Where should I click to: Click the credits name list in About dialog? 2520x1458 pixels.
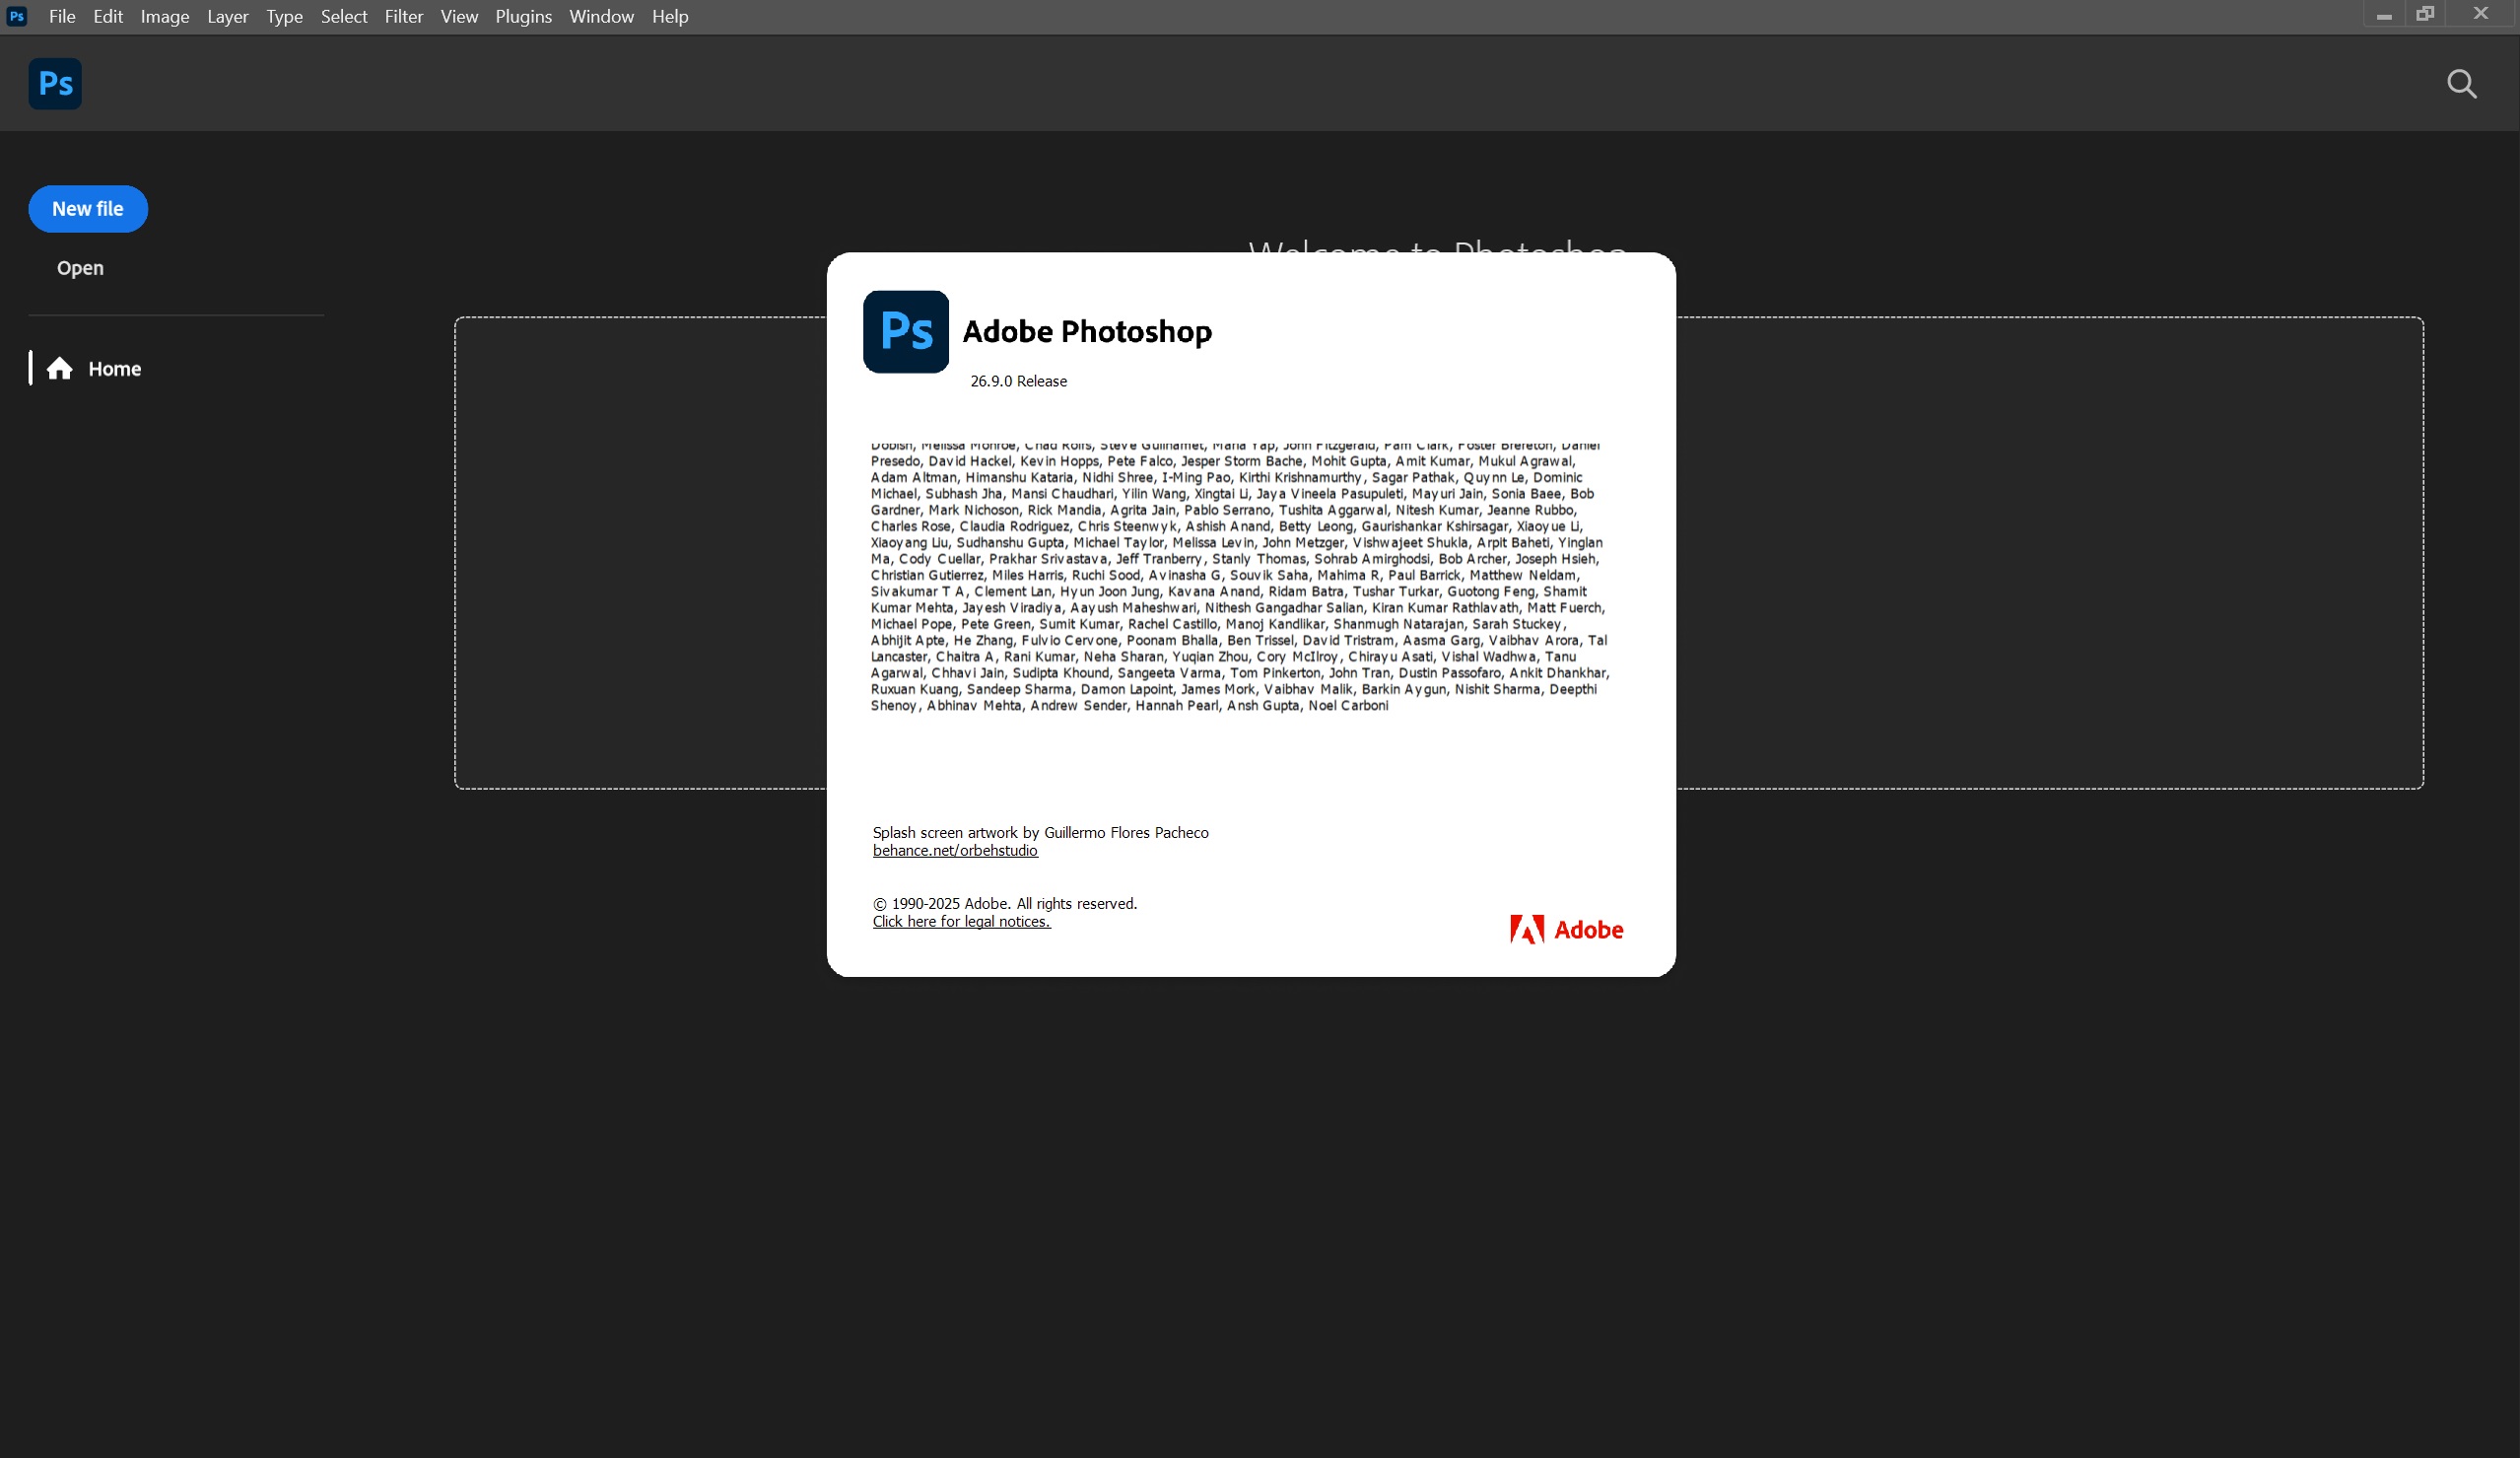click(x=1240, y=576)
